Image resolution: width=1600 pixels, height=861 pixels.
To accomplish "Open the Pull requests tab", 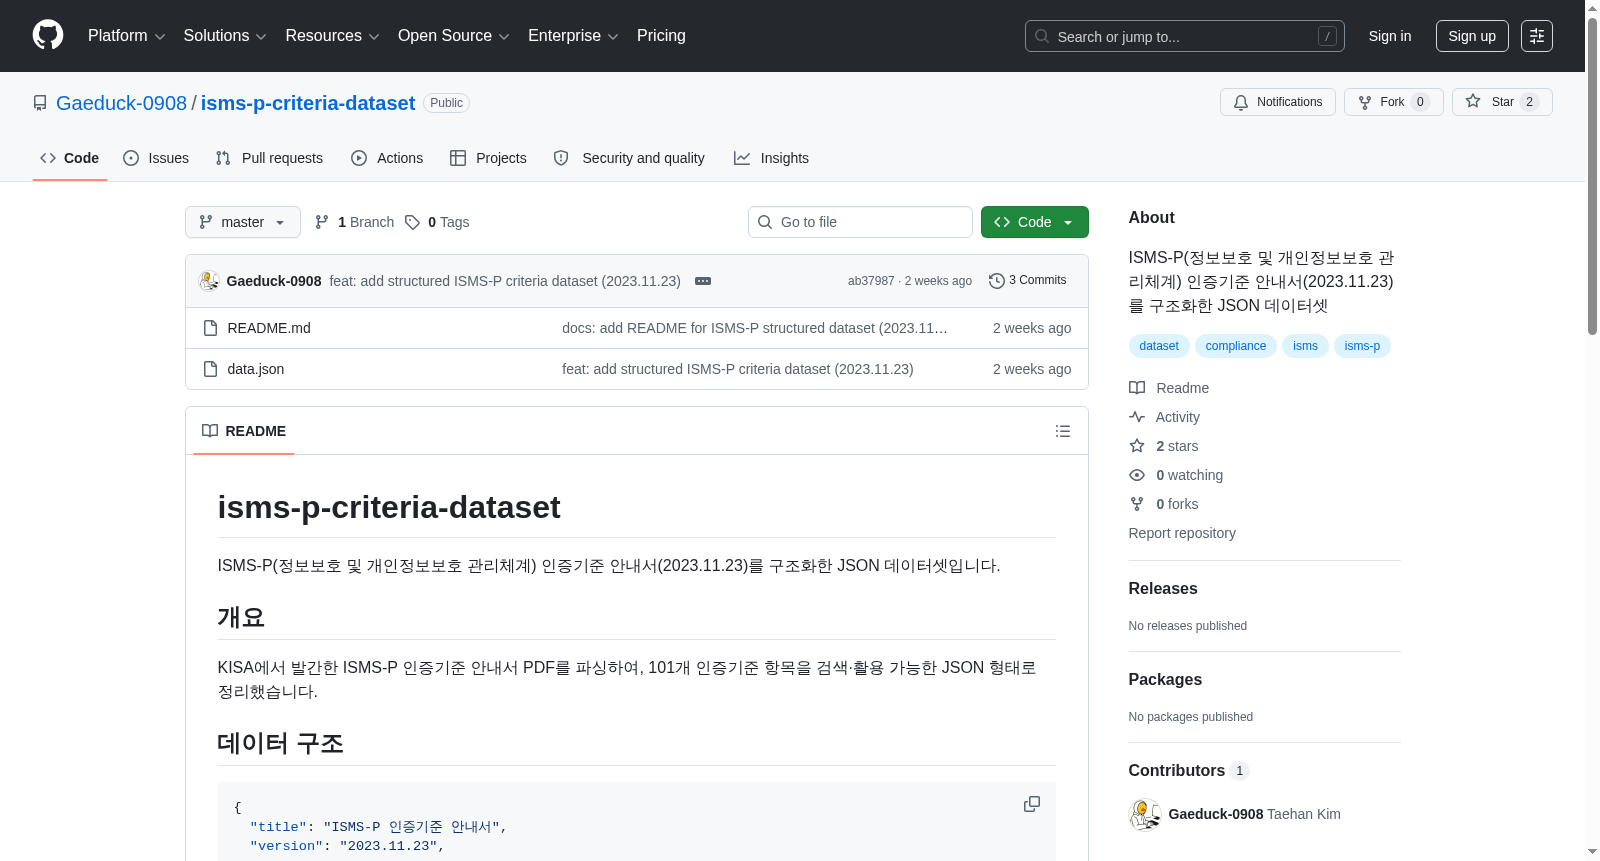I will coord(269,158).
